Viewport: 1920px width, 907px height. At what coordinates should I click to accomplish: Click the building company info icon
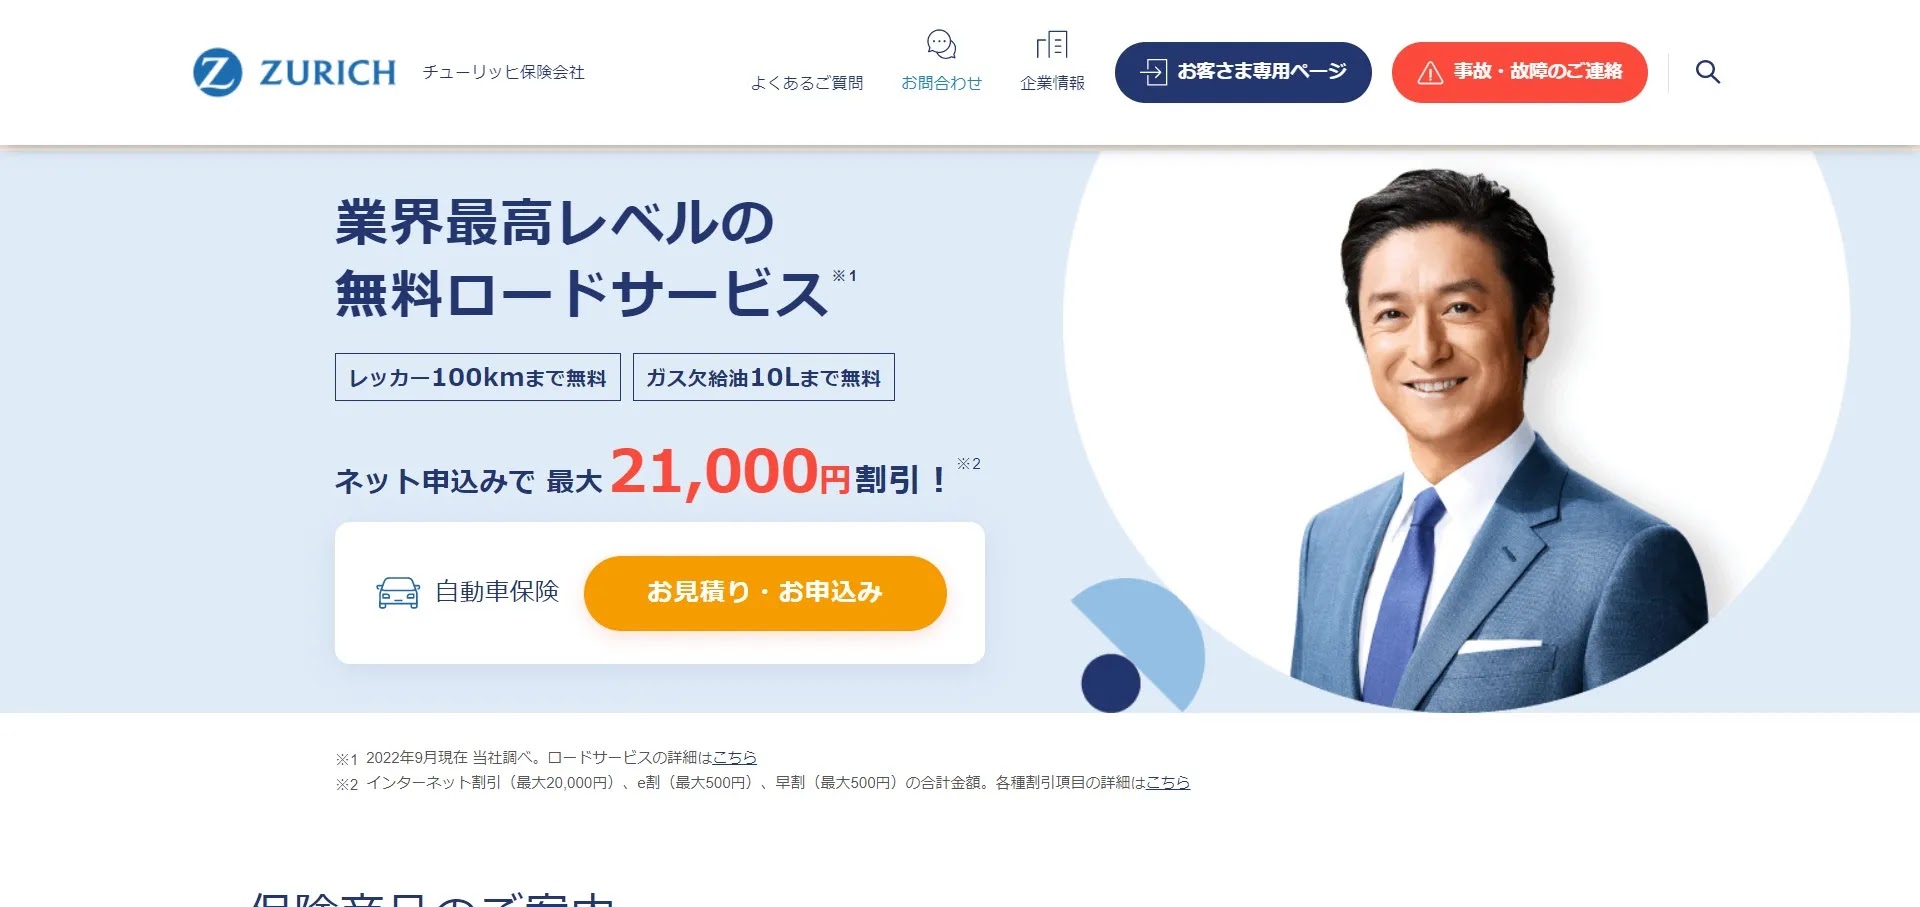(1052, 45)
